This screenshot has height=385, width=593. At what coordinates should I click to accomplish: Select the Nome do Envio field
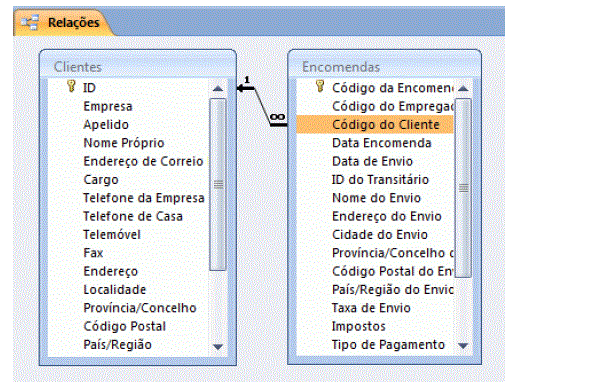376,198
